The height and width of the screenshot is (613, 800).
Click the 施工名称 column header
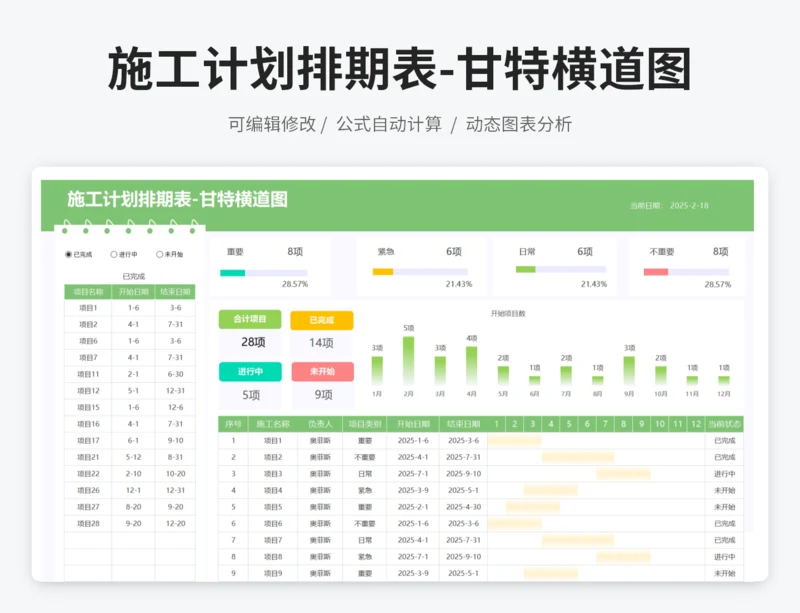point(273,424)
